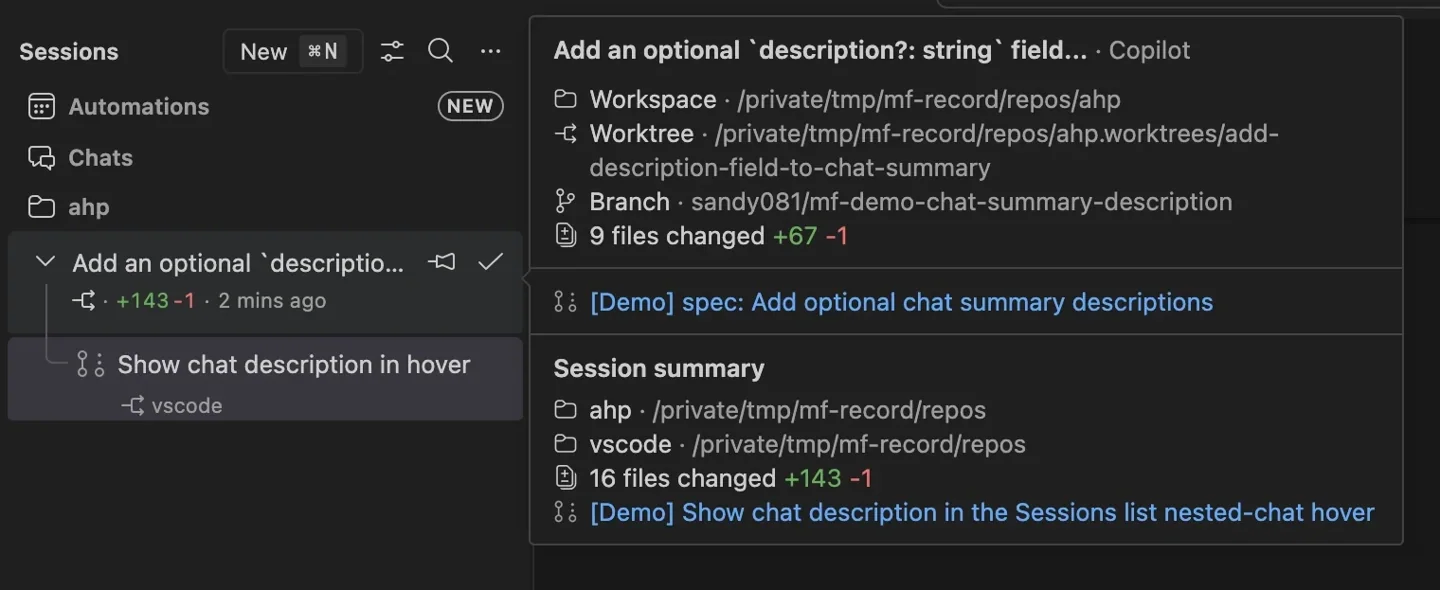The width and height of the screenshot is (1440, 590).
Task: Click the worktree icon next to vscode
Action: click(x=132, y=405)
